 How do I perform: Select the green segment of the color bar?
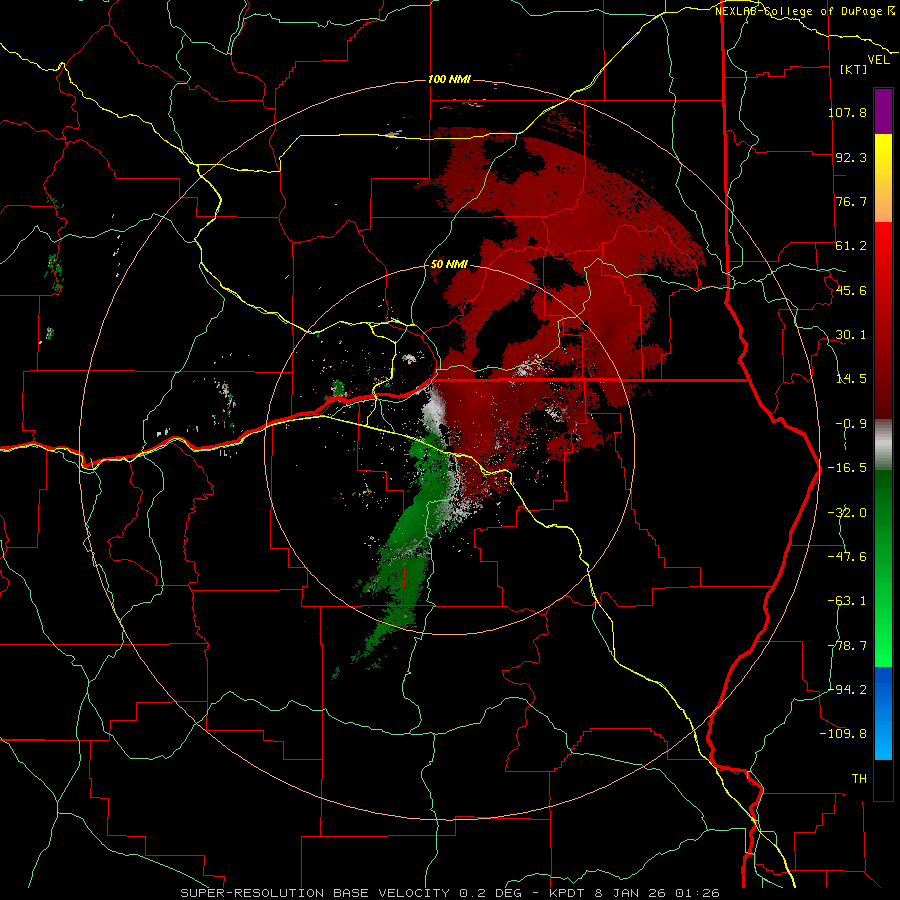click(883, 568)
